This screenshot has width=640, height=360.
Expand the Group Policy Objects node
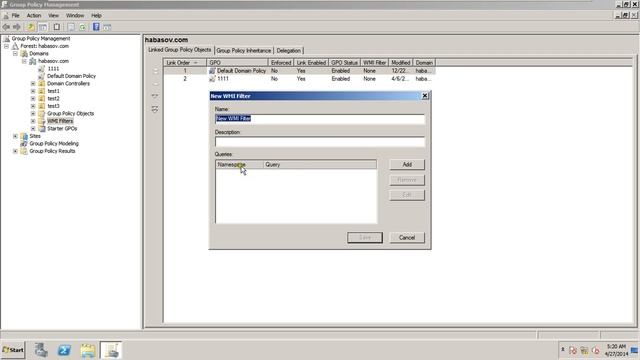pyautogui.click(x=33, y=113)
